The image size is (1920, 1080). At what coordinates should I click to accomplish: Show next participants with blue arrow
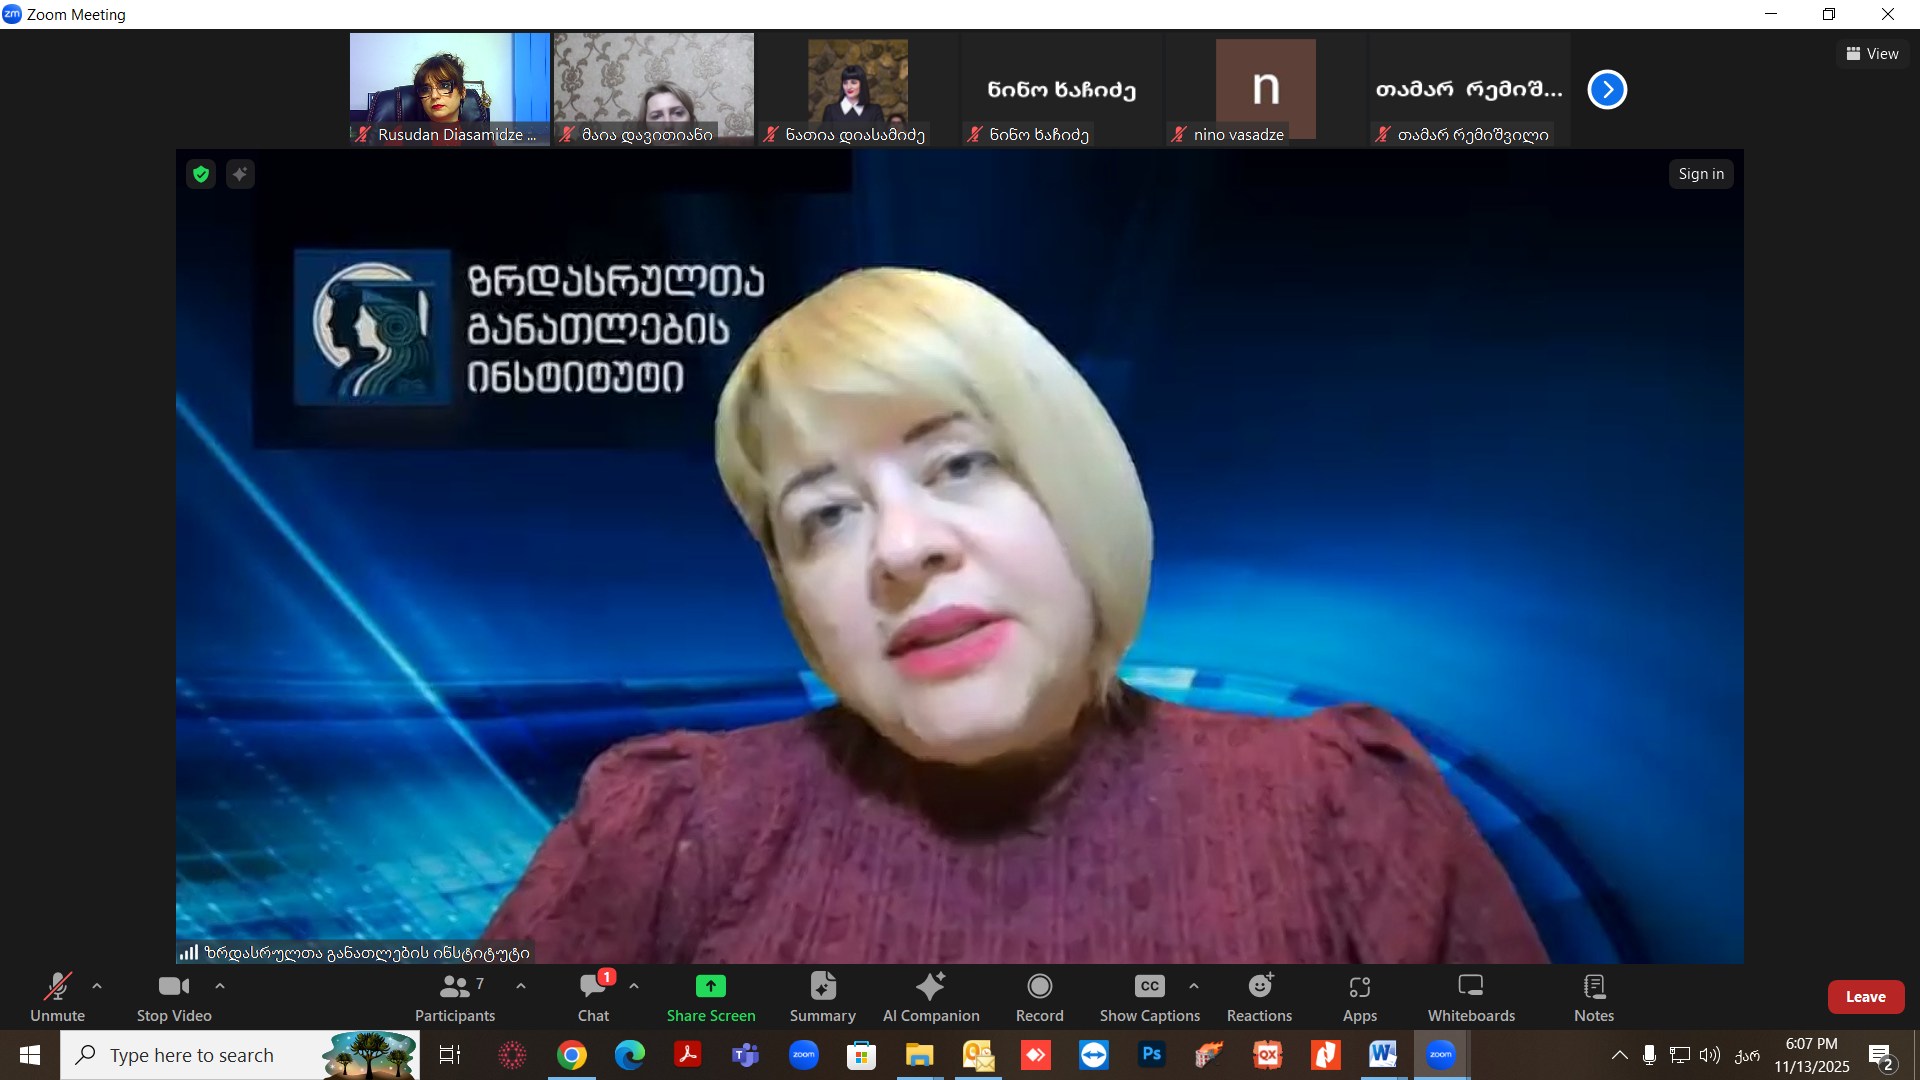tap(1607, 90)
